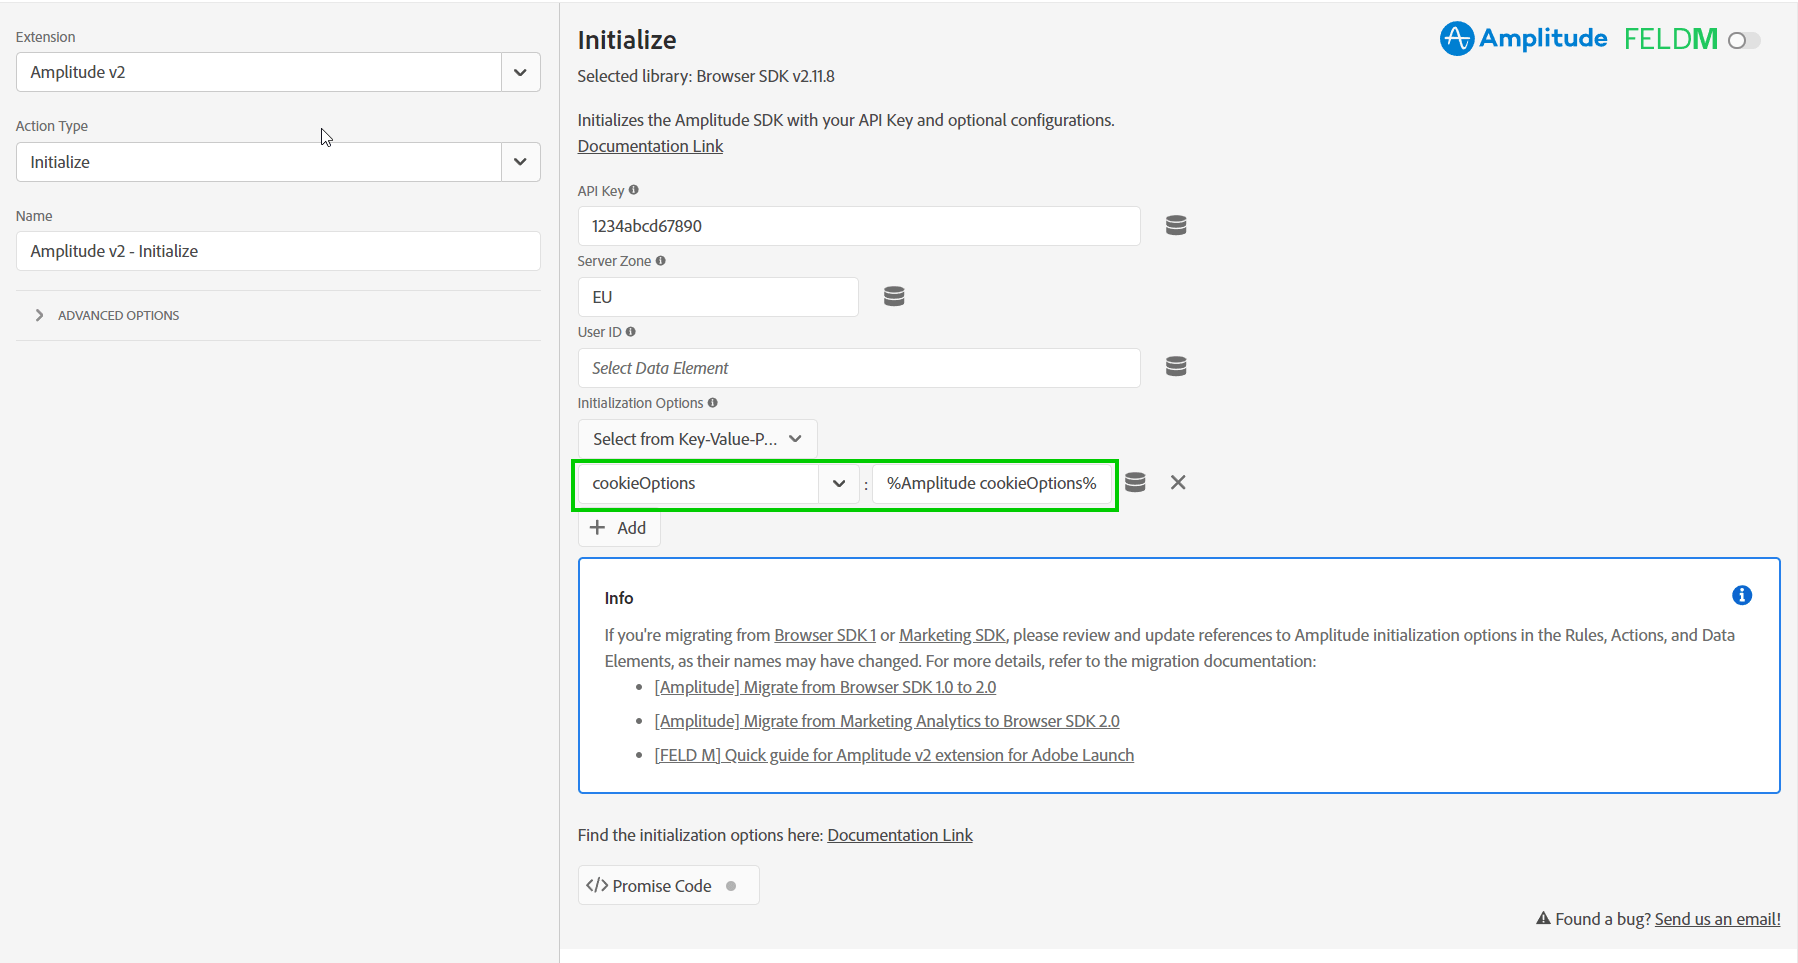1798x963 pixels.
Task: Open data element picker for Server Zone
Action: [x=894, y=296]
